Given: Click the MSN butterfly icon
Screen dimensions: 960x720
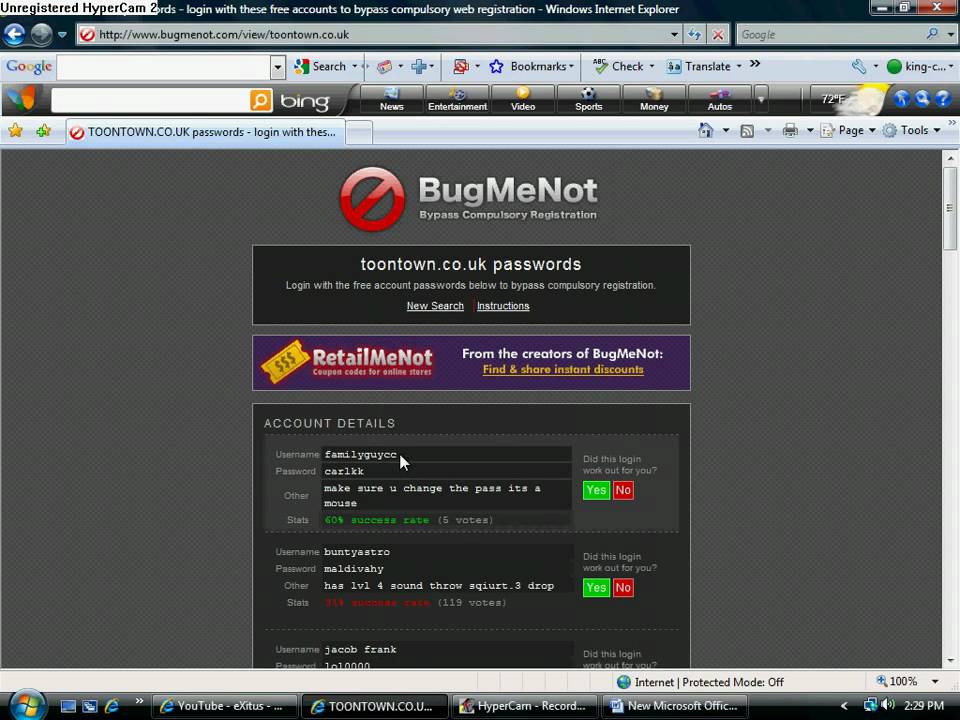Looking at the screenshot, I should [22, 99].
